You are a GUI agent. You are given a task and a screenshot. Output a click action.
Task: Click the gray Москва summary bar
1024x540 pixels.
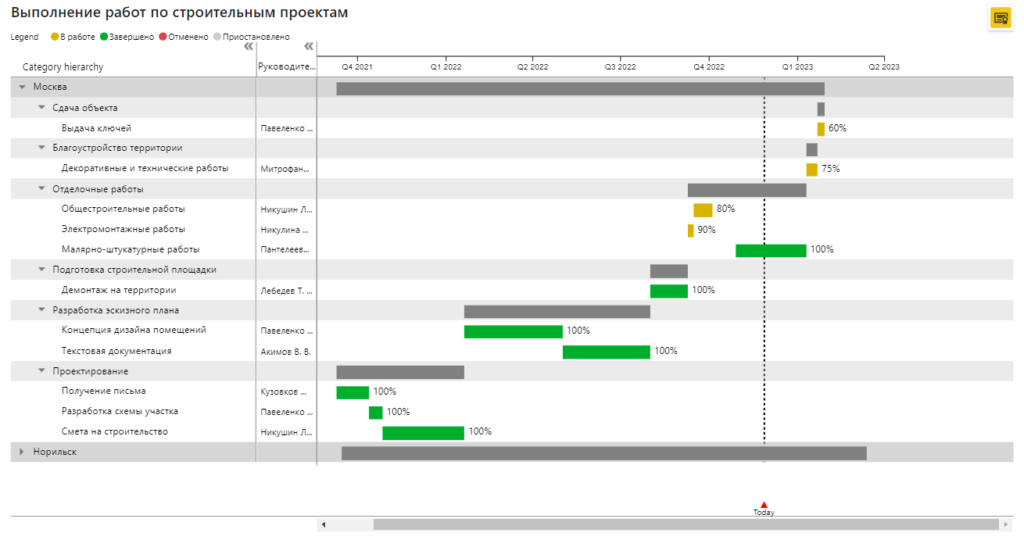tap(581, 89)
